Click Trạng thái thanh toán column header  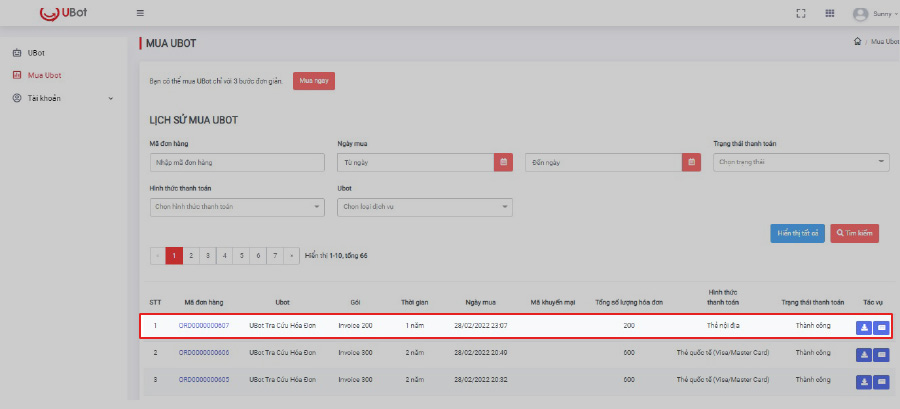(x=813, y=302)
